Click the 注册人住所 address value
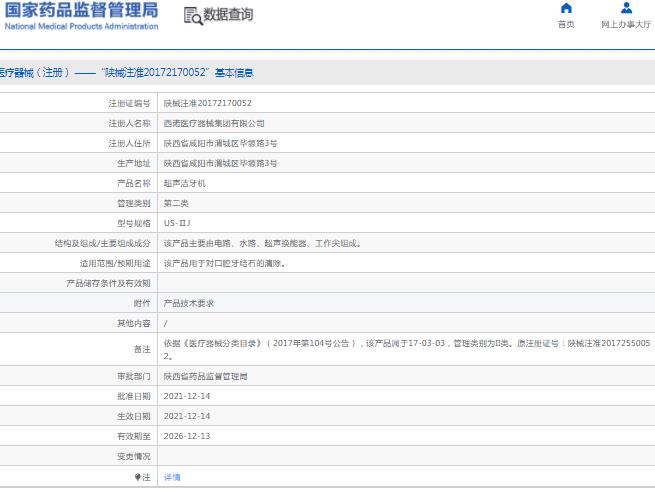 (220, 143)
